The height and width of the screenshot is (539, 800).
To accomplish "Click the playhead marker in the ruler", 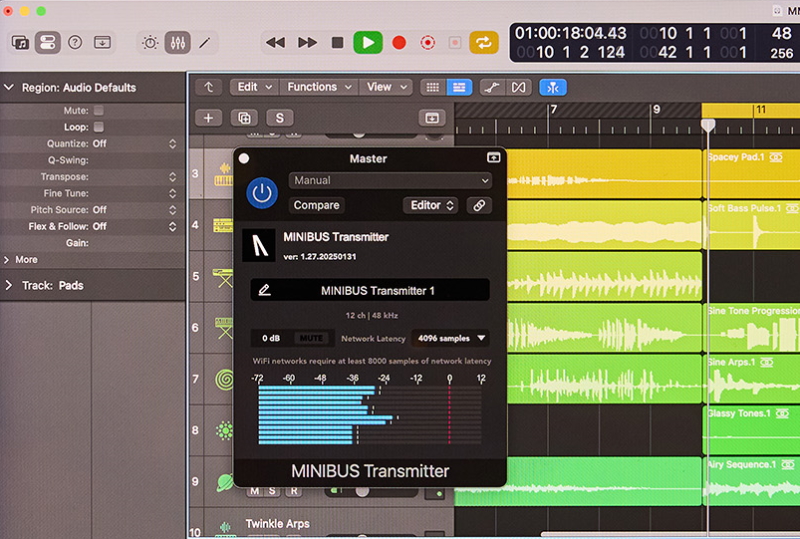I will [708, 126].
